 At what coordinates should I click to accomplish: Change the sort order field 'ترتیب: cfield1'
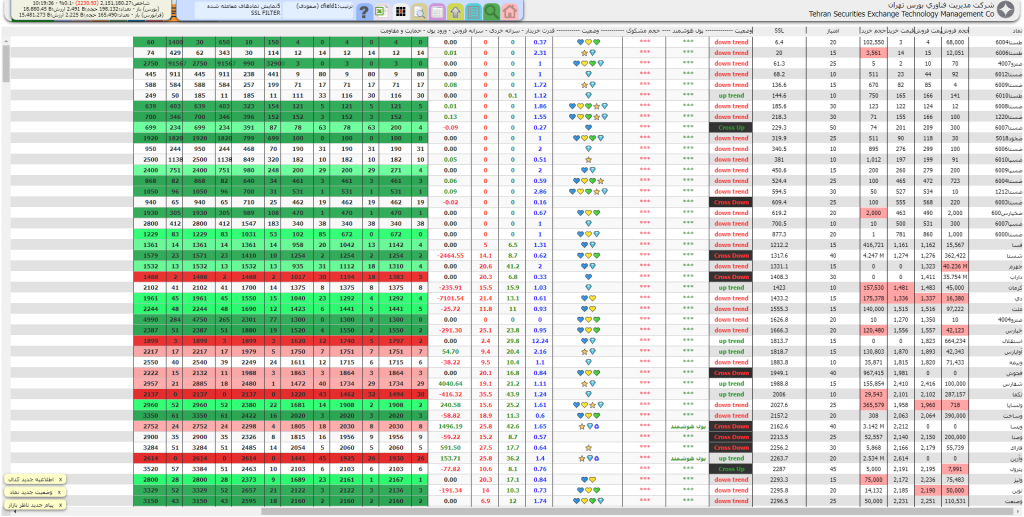319,7
